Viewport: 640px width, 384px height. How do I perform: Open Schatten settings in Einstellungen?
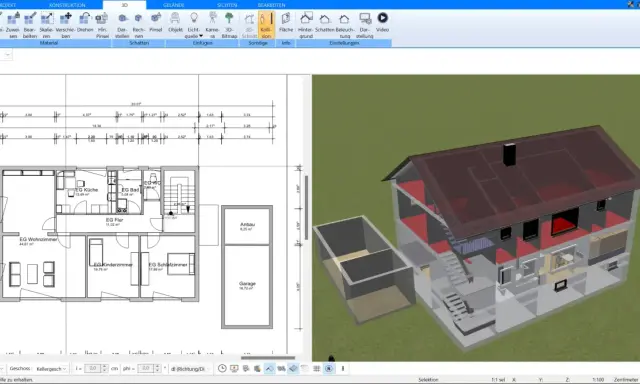pyautogui.click(x=324, y=22)
